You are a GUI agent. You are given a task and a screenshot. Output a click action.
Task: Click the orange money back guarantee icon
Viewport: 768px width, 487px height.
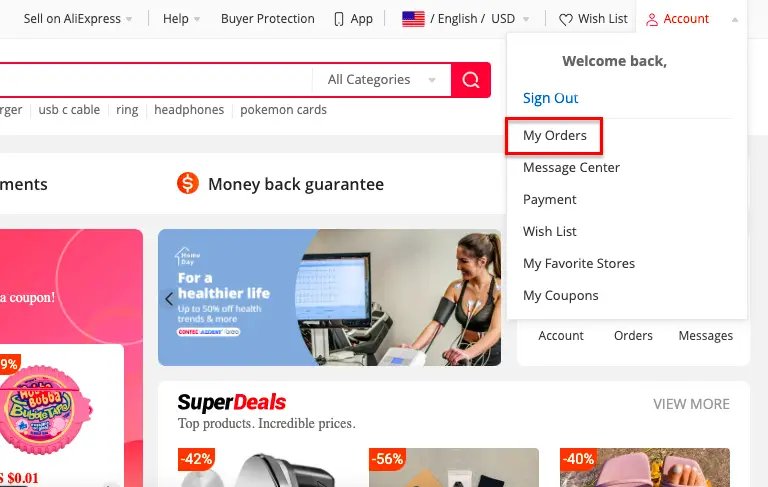pos(188,184)
